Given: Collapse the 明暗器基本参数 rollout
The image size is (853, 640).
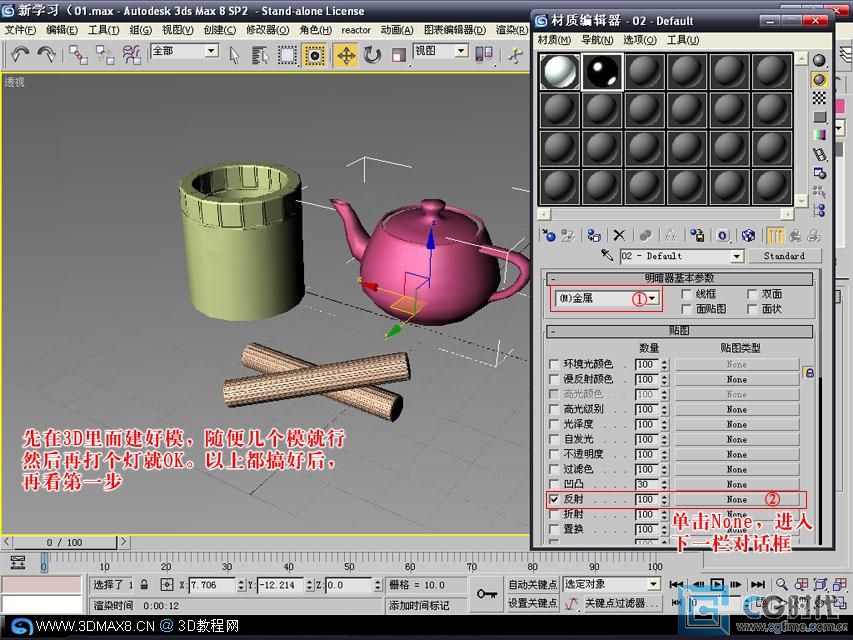Looking at the screenshot, I should click(679, 278).
